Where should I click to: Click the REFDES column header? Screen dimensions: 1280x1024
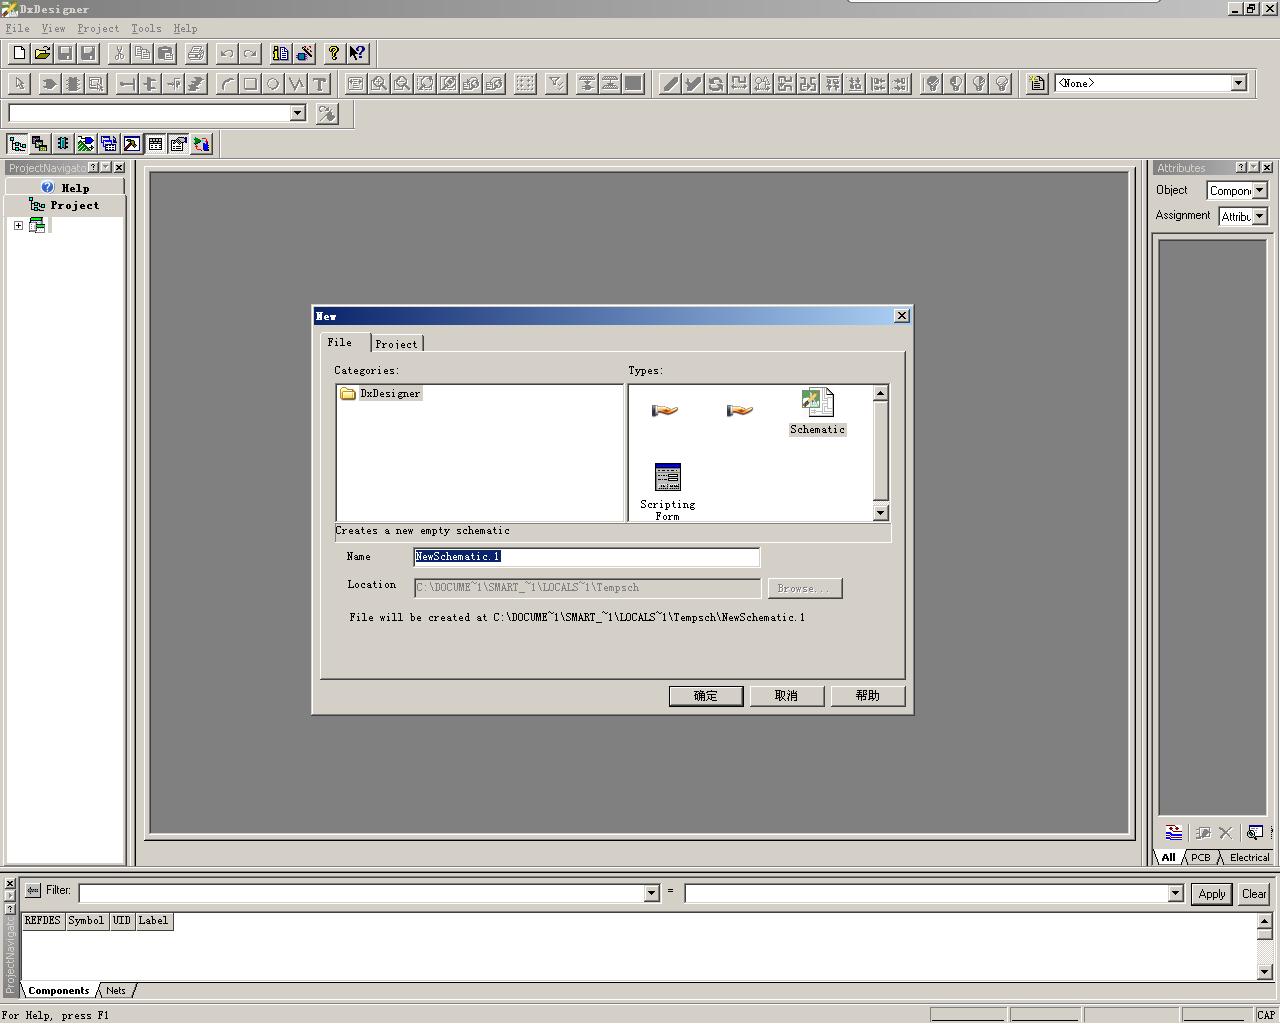(x=43, y=921)
